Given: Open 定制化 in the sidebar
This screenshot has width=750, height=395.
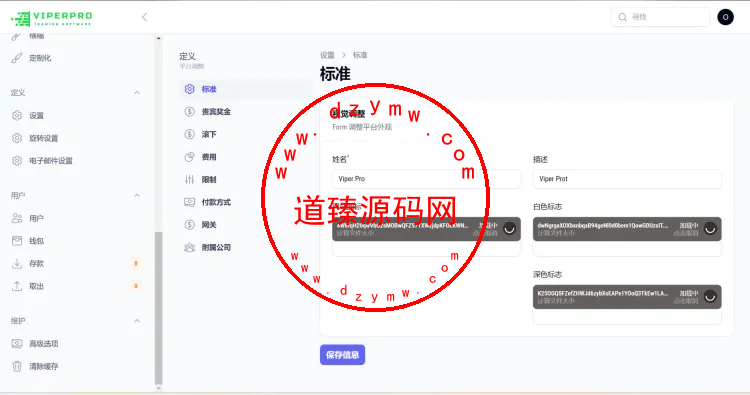Looking at the screenshot, I should pyautogui.click(x=40, y=58).
